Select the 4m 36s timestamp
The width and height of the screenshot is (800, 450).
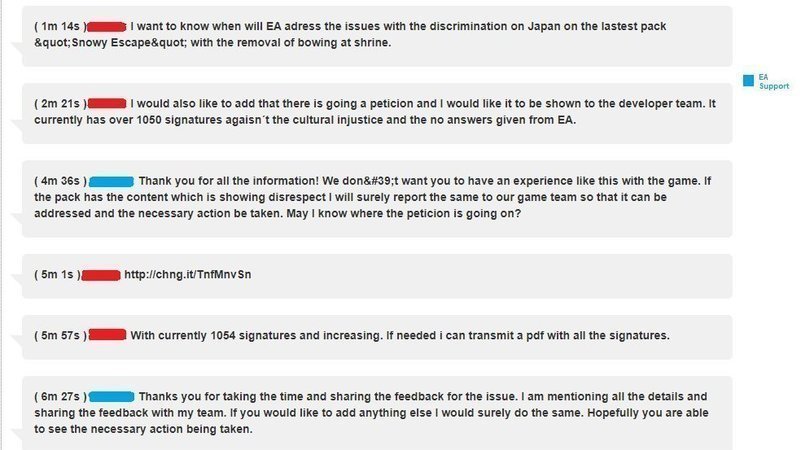click(x=59, y=181)
